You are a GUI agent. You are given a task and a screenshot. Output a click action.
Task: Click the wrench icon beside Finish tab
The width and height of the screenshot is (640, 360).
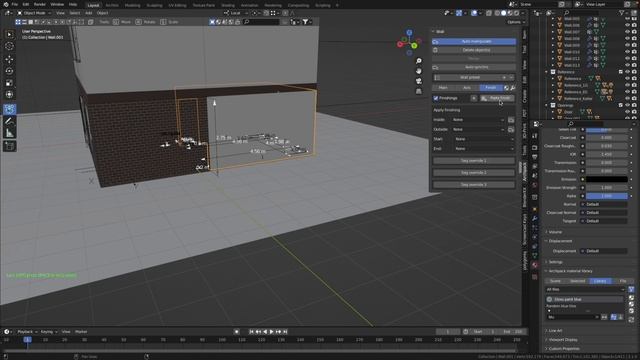[513, 88]
